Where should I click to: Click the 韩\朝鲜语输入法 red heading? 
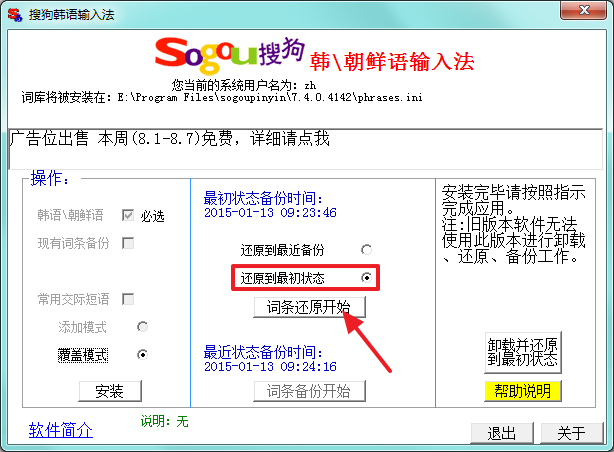pos(392,62)
